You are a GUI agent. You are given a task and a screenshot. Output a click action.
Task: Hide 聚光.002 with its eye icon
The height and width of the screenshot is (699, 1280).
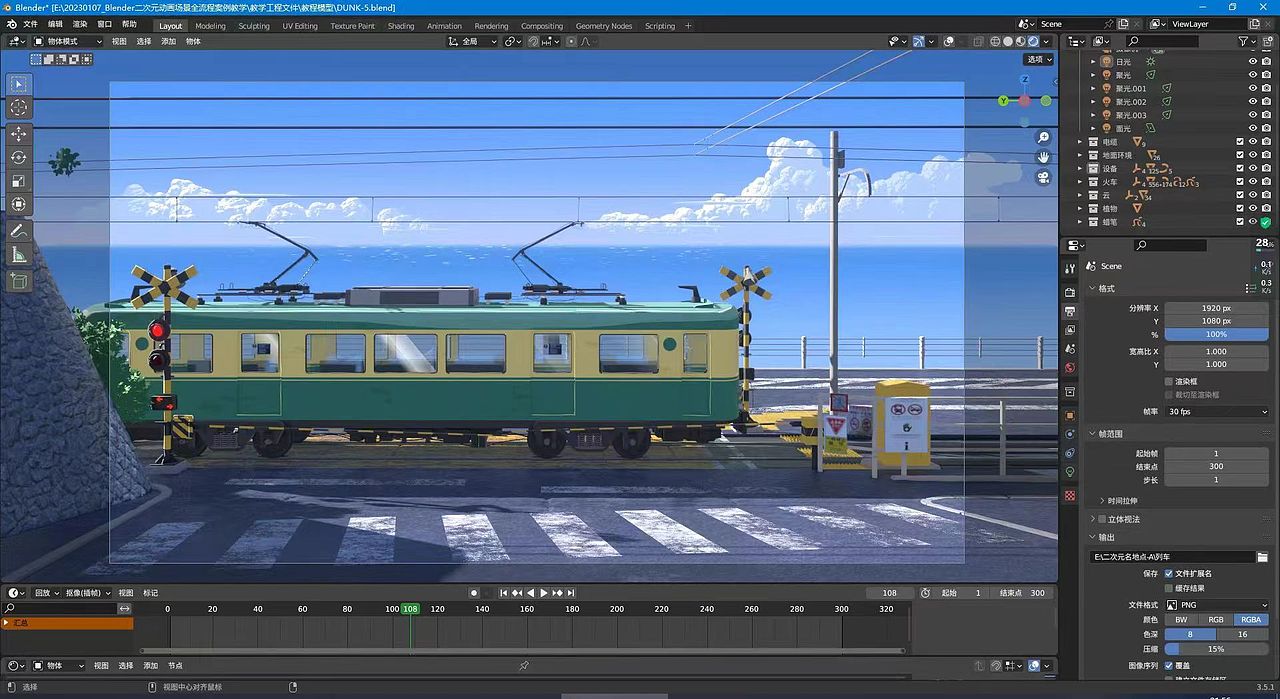pyautogui.click(x=1252, y=102)
